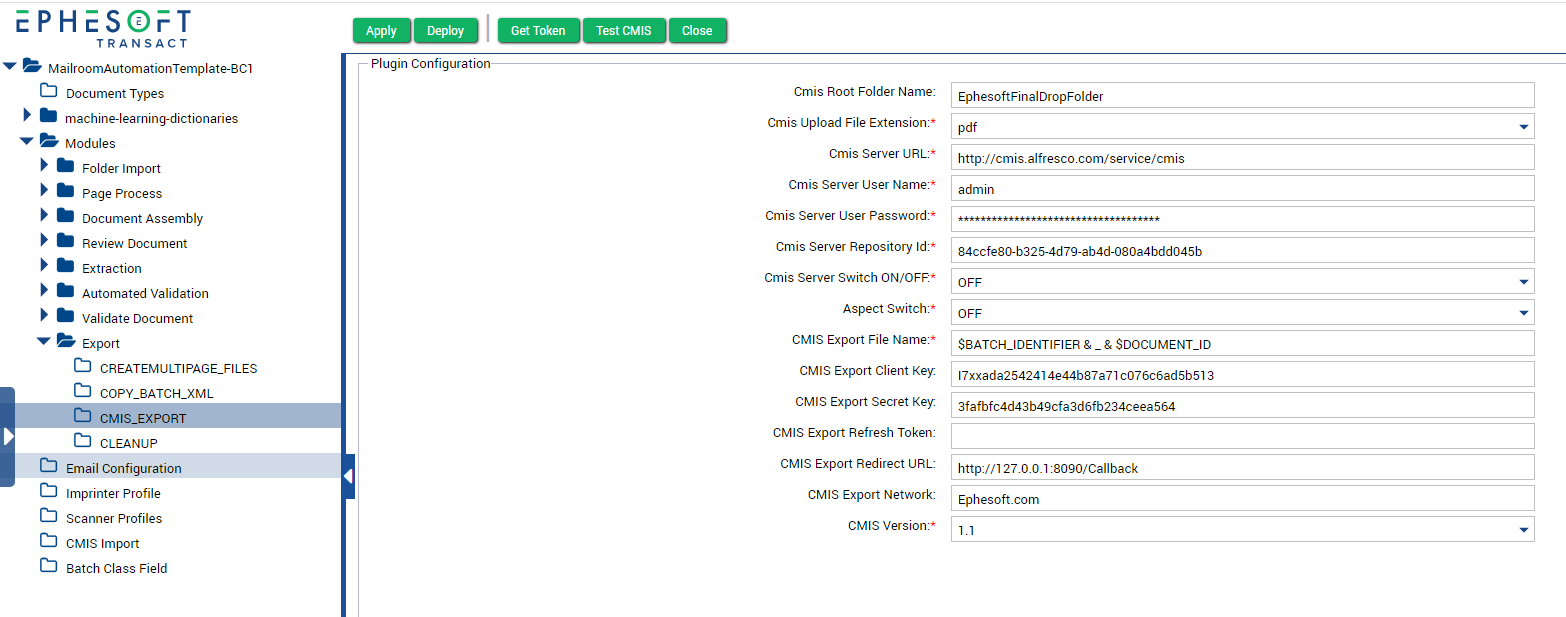
Task: Click the CMIS_EXPORT folder icon
Action: click(x=83, y=416)
